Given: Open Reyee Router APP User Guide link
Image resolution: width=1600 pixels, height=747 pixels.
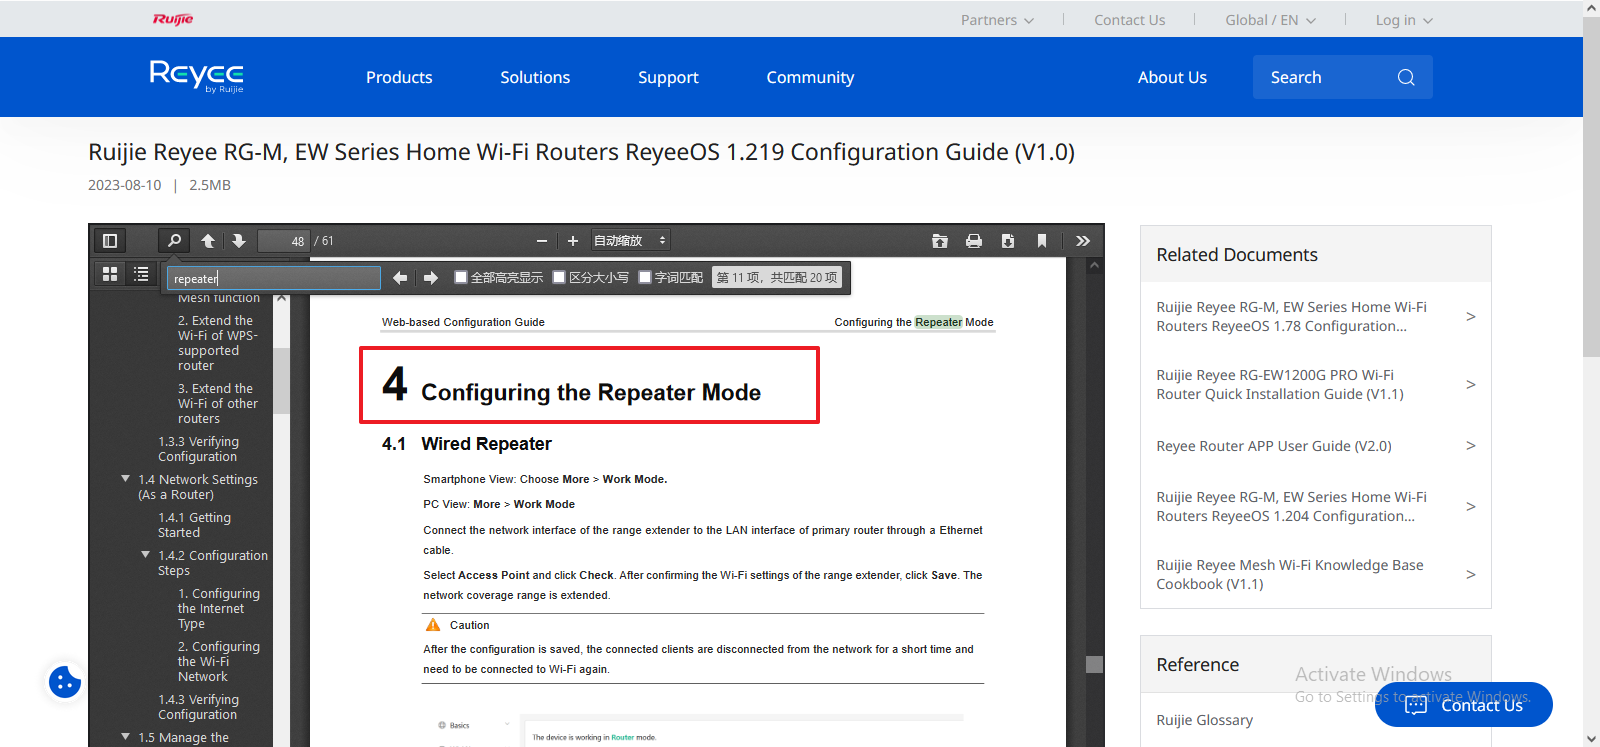Looking at the screenshot, I should point(1274,446).
